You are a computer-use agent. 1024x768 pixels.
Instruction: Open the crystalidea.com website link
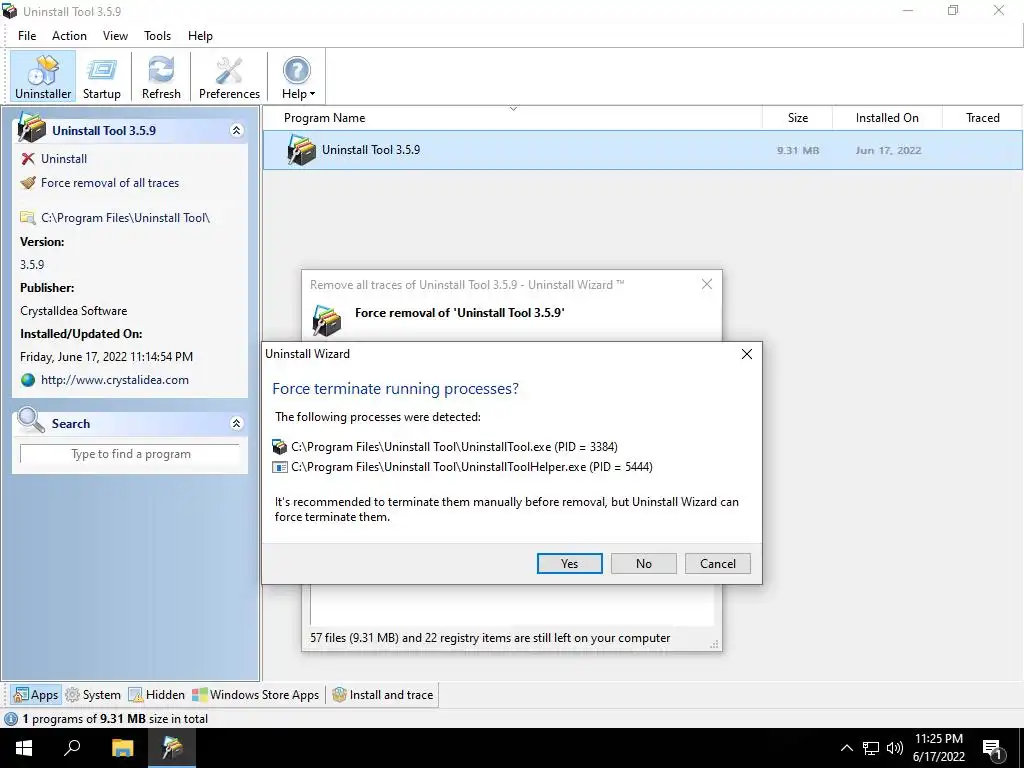pyautogui.click(x=105, y=380)
